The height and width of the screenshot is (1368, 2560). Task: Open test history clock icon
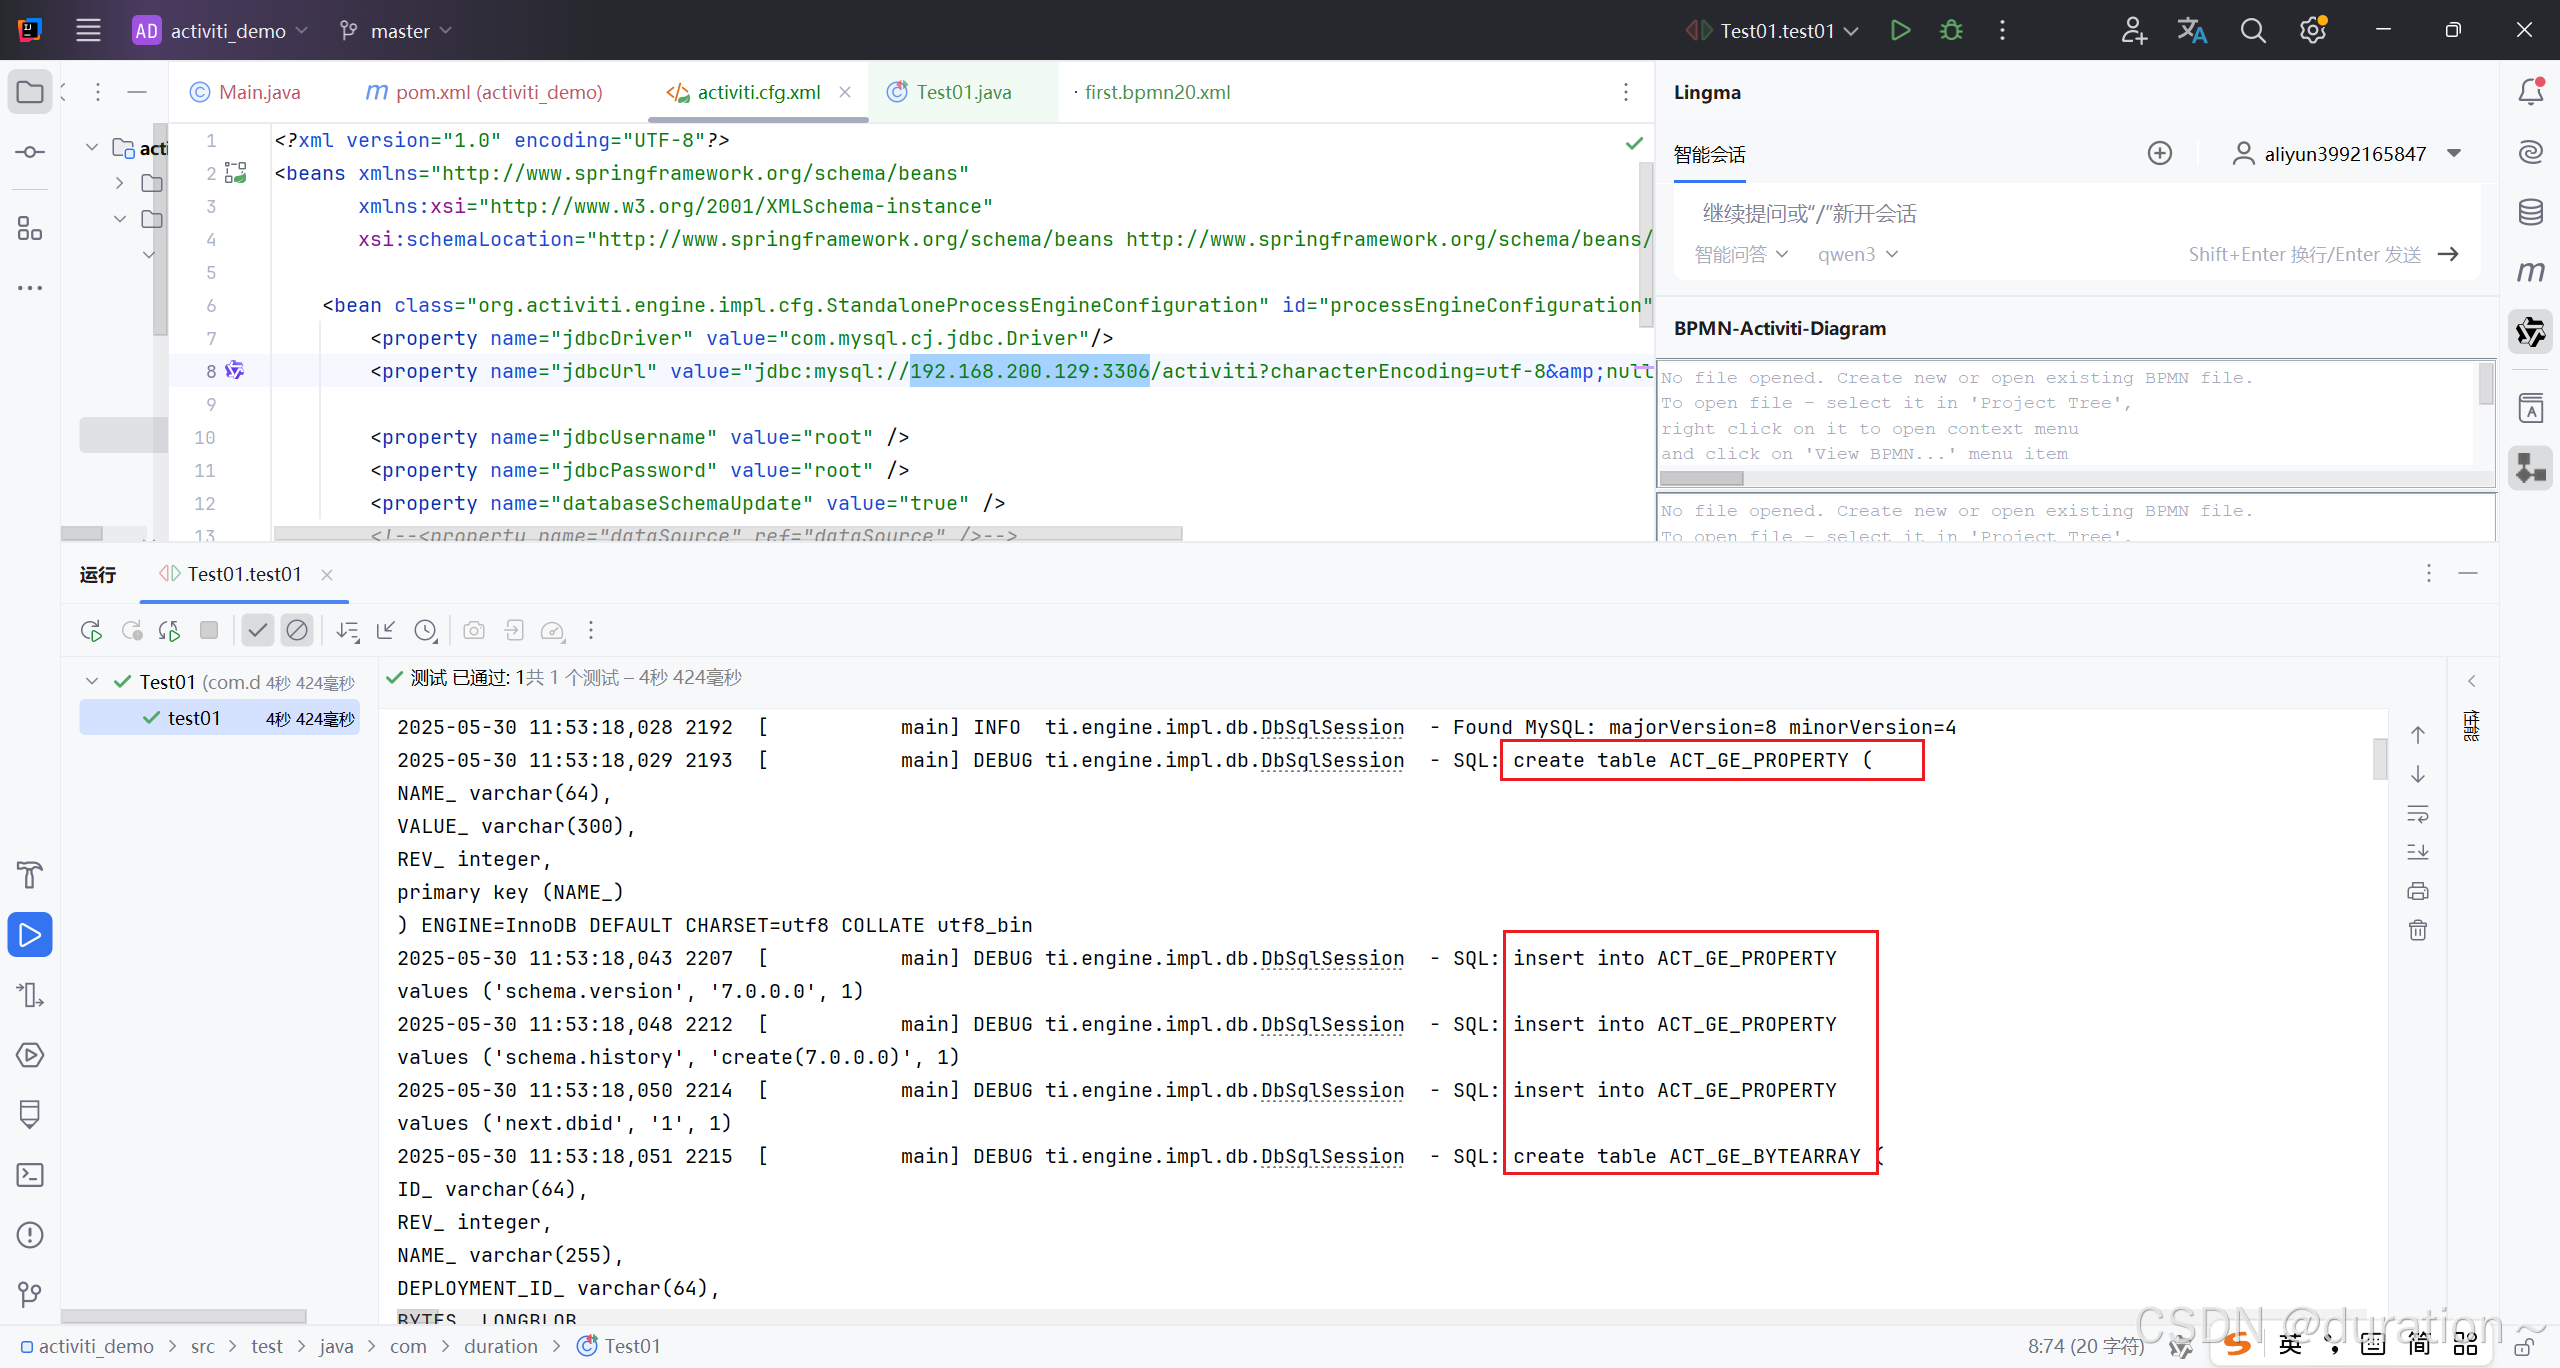coord(426,631)
